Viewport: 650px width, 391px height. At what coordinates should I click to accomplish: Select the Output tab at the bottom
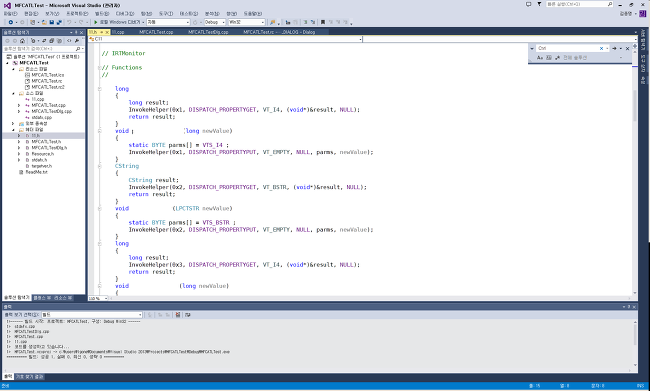(x=8, y=376)
